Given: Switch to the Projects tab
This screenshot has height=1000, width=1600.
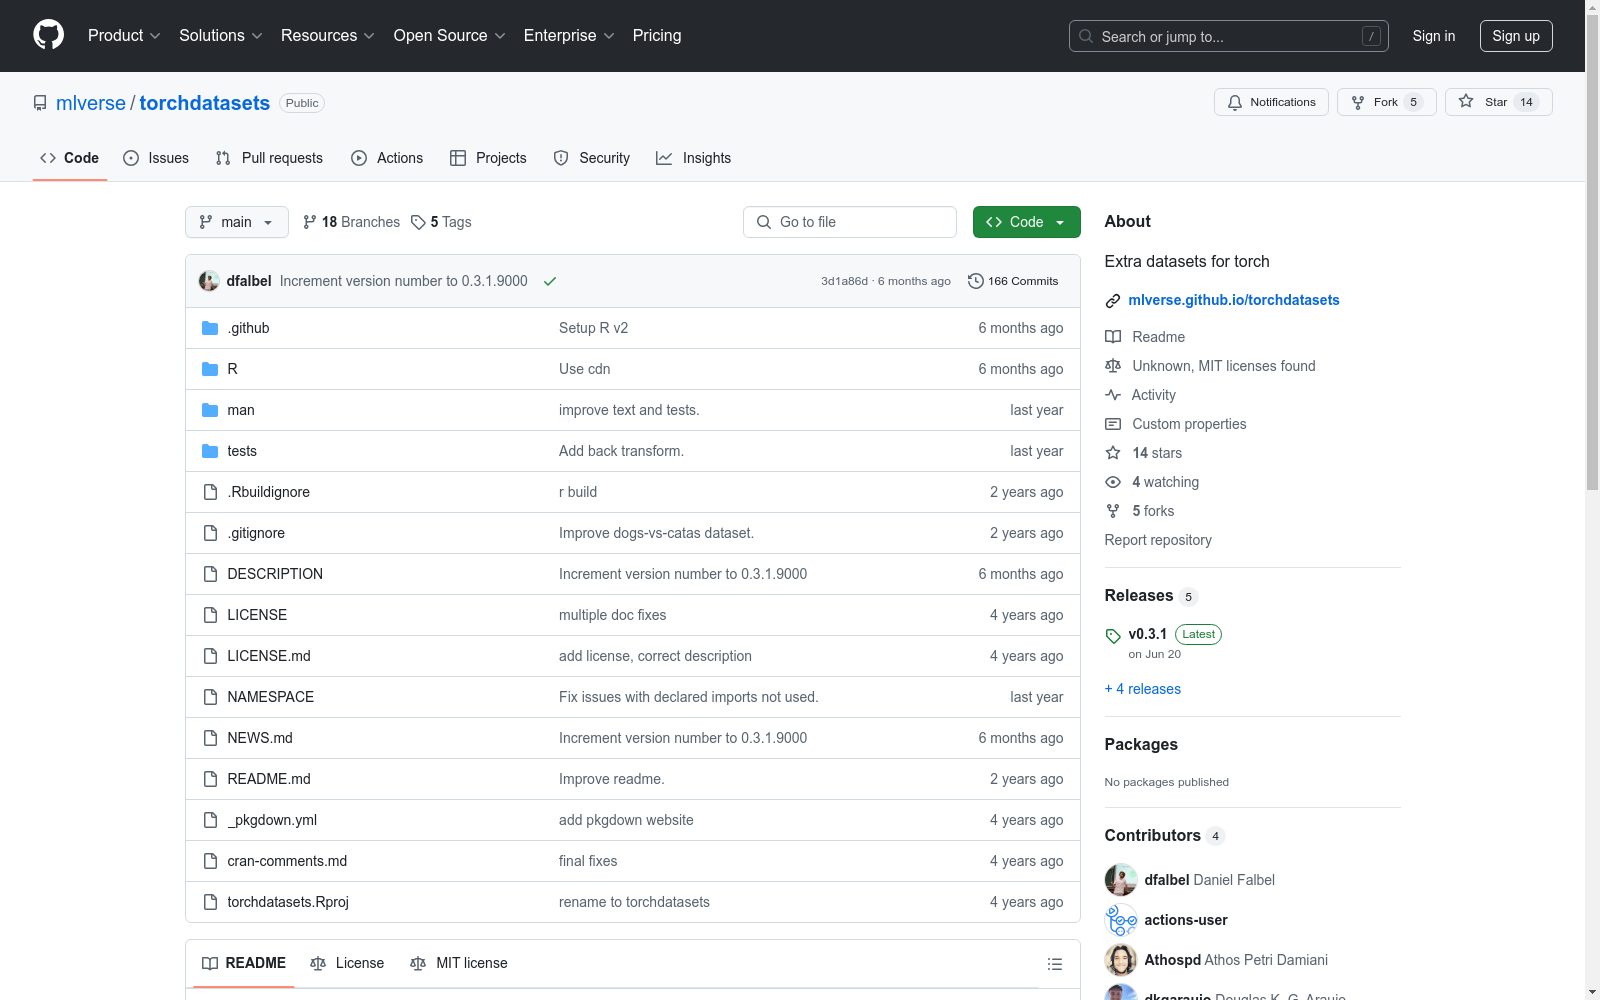Looking at the screenshot, I should click(x=488, y=158).
